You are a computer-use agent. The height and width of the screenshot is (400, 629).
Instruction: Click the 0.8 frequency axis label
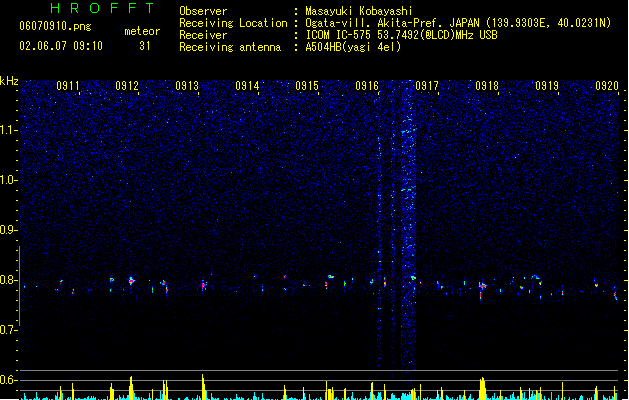click(x=8, y=280)
